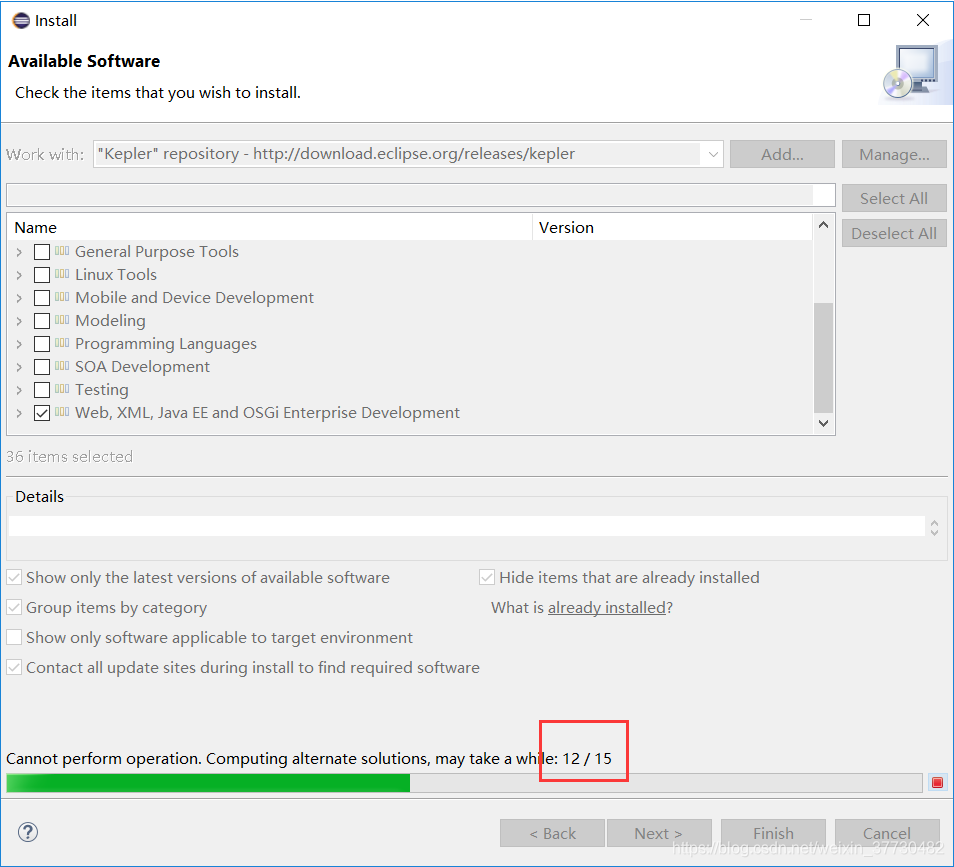
Task: Click the < Back button
Action: coord(552,833)
